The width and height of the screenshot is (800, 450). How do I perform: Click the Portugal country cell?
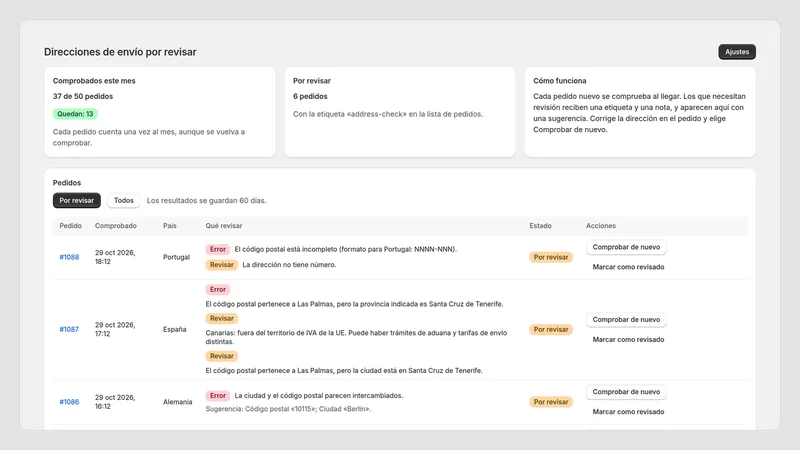177,257
